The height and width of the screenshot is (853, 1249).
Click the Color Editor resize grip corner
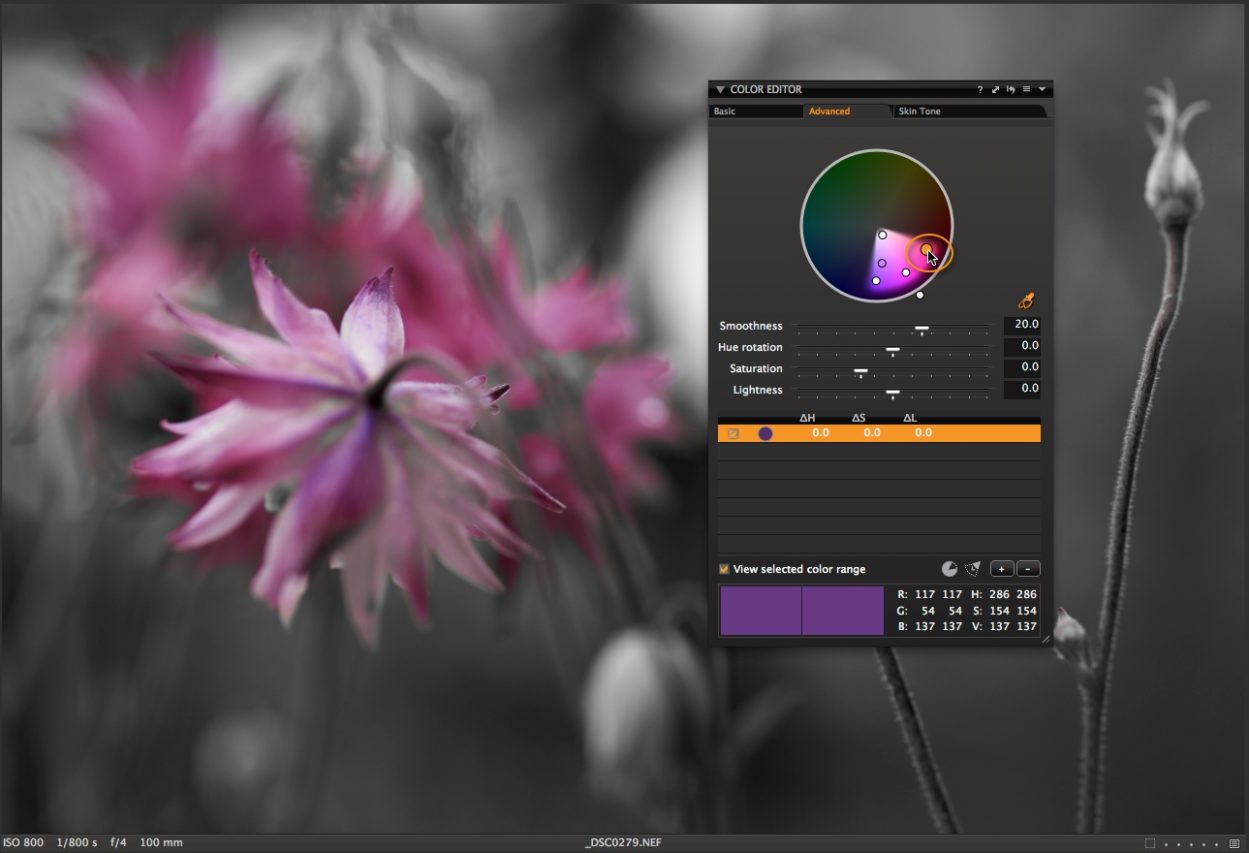[x=1046, y=639]
